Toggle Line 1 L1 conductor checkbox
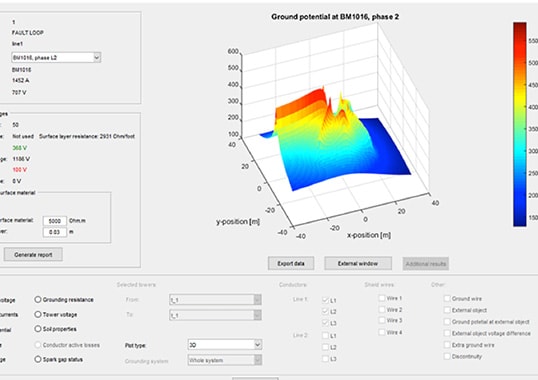538x380 pixels. point(325,300)
